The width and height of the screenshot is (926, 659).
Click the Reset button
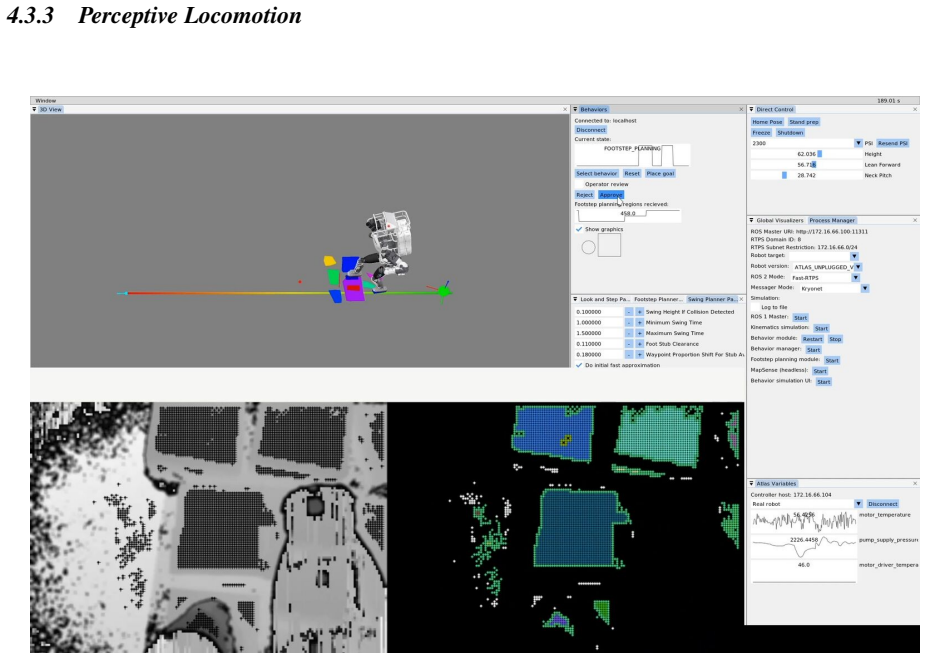(632, 174)
